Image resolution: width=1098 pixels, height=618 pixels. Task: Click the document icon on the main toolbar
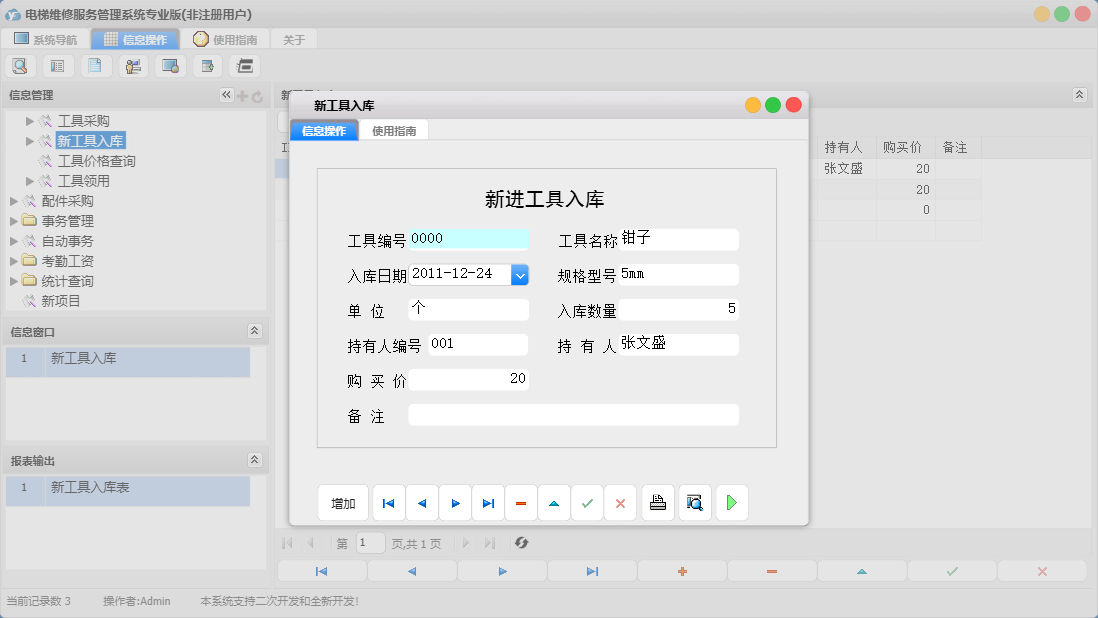coord(95,65)
